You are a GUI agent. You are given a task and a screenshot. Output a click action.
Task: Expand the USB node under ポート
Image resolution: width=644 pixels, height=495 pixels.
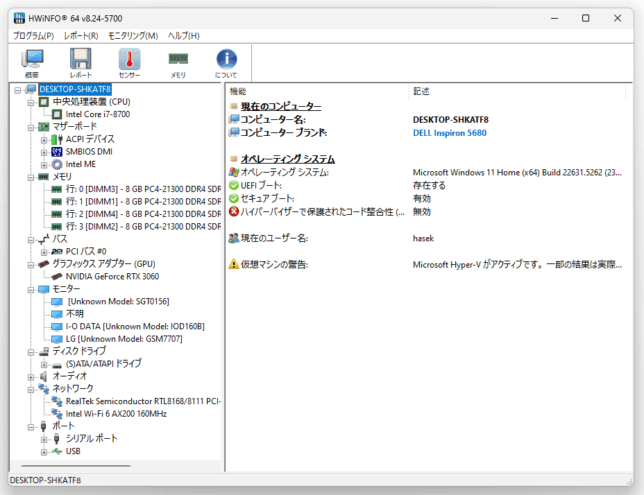(x=44, y=451)
